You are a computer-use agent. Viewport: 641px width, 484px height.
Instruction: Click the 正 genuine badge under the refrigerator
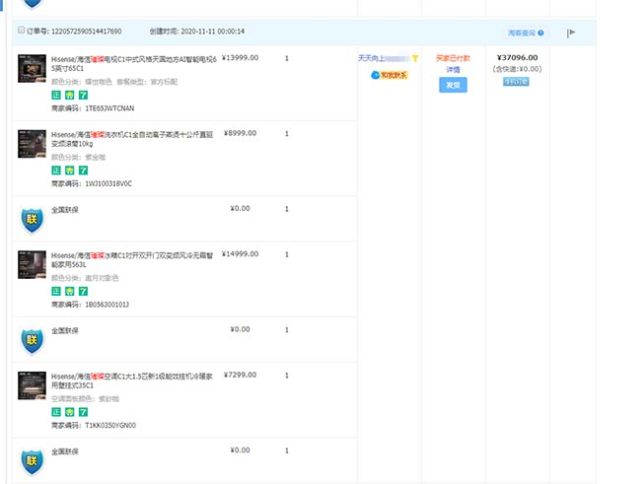click(x=56, y=291)
